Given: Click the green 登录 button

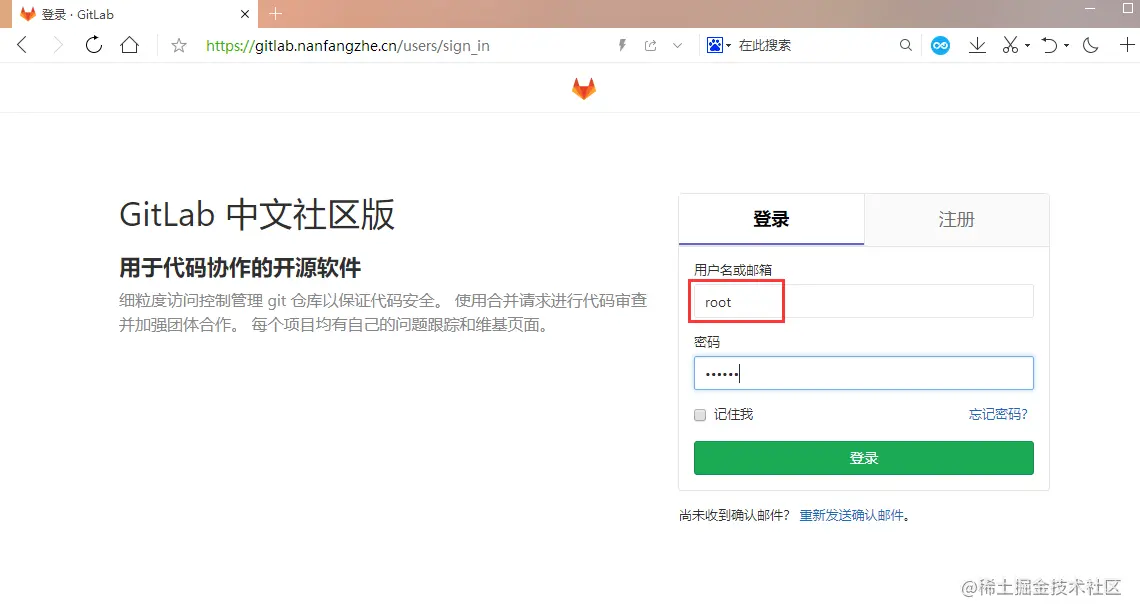Looking at the screenshot, I should pos(863,458).
